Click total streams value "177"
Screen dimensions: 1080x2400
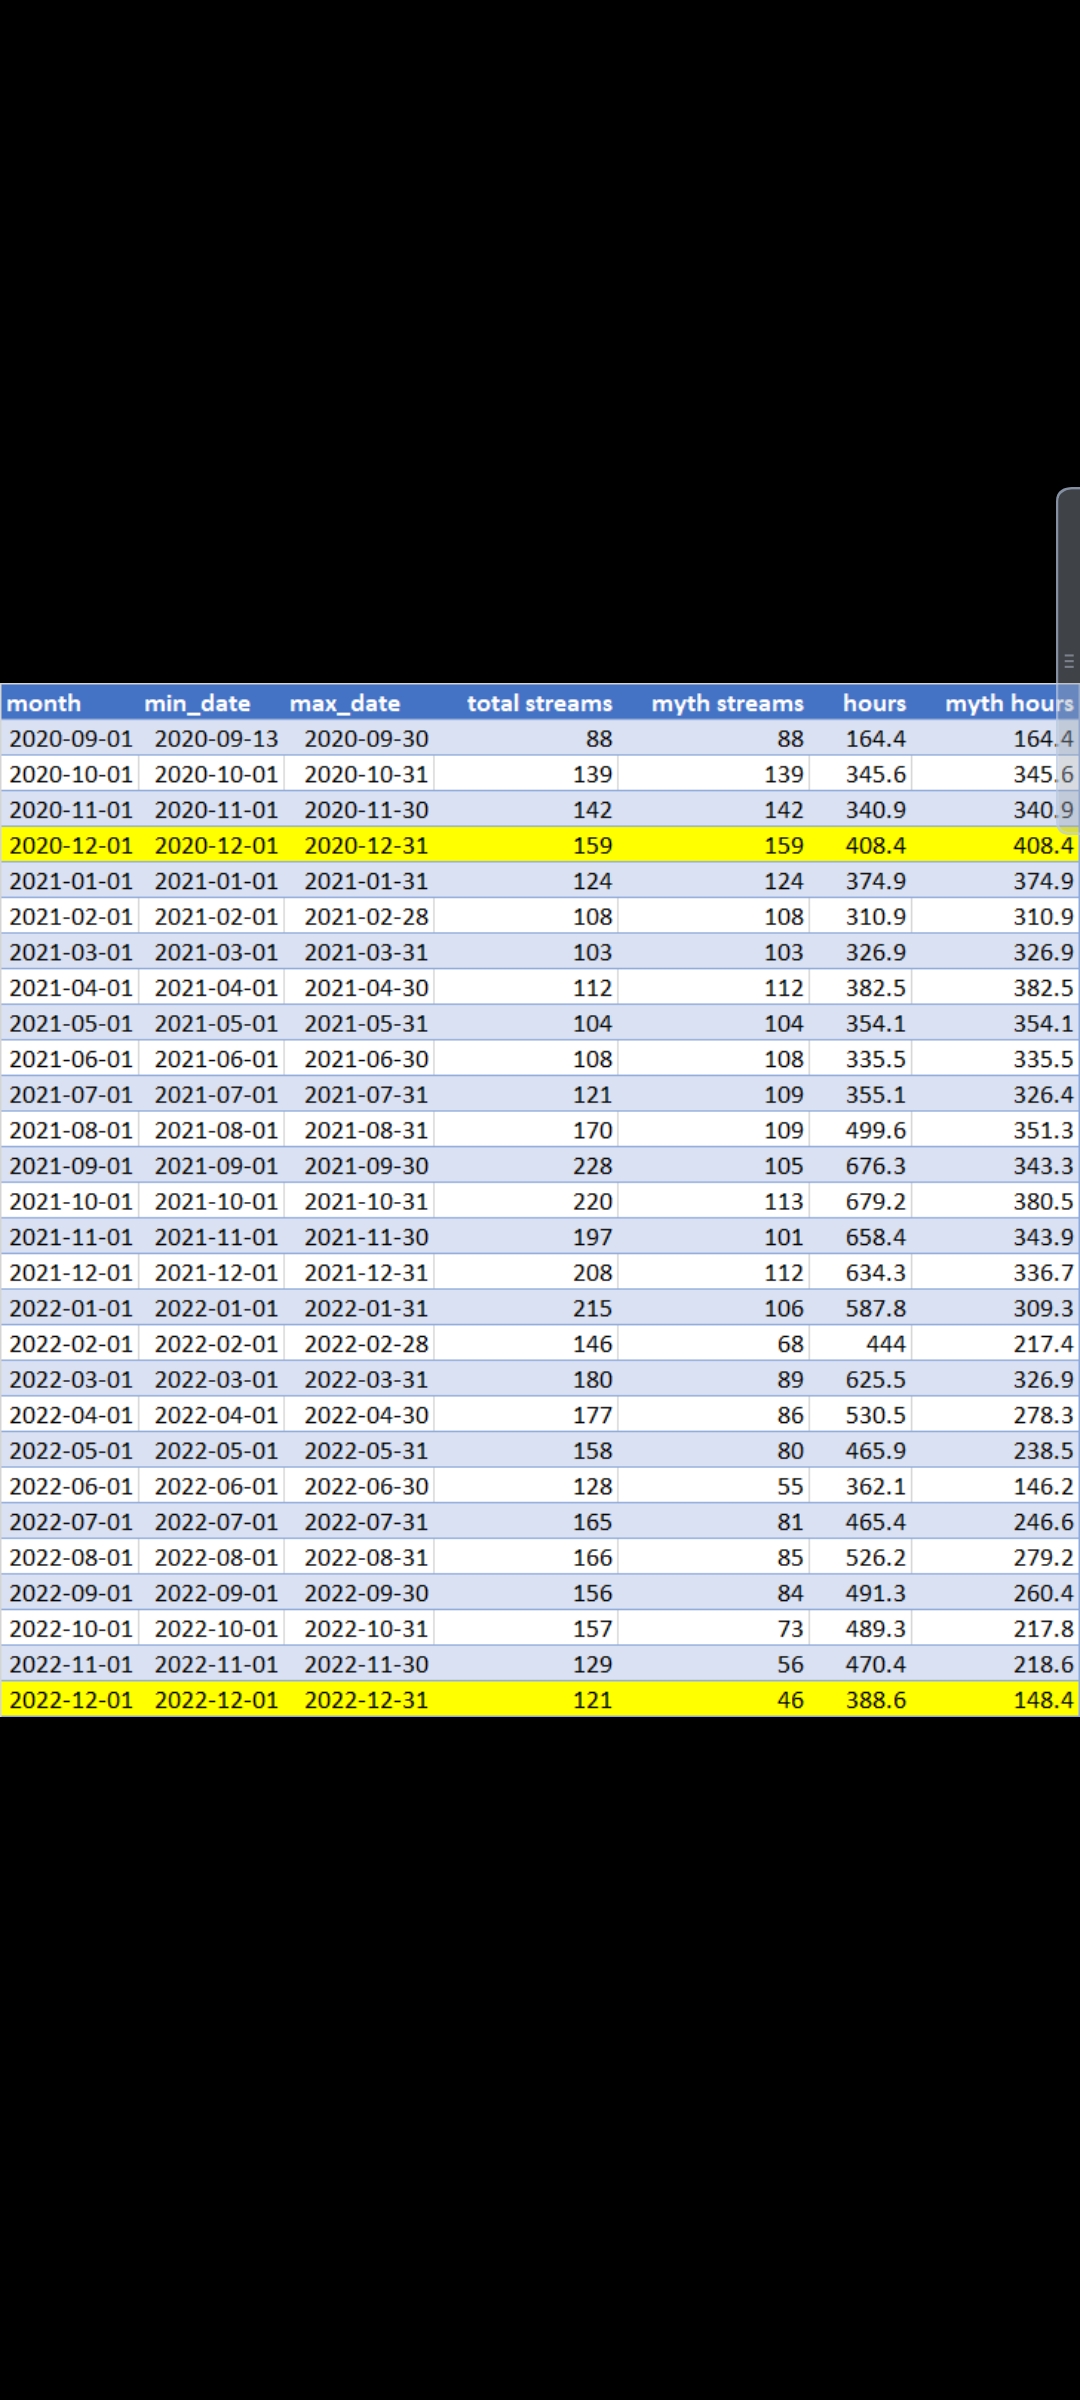click(x=593, y=1415)
